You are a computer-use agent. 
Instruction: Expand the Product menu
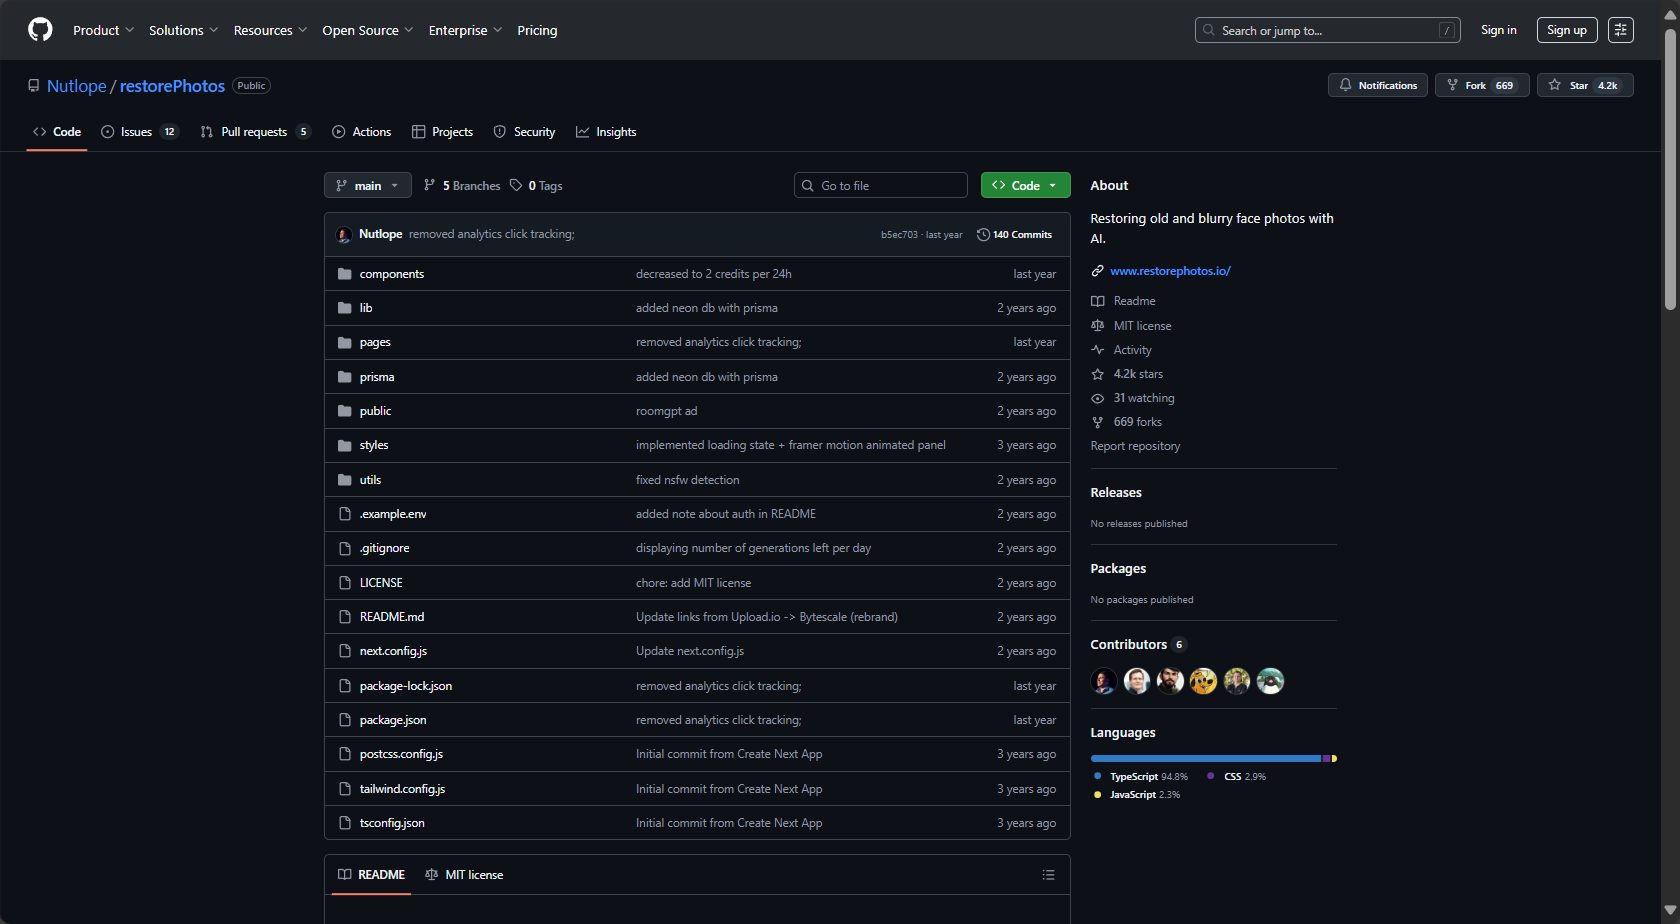click(103, 31)
